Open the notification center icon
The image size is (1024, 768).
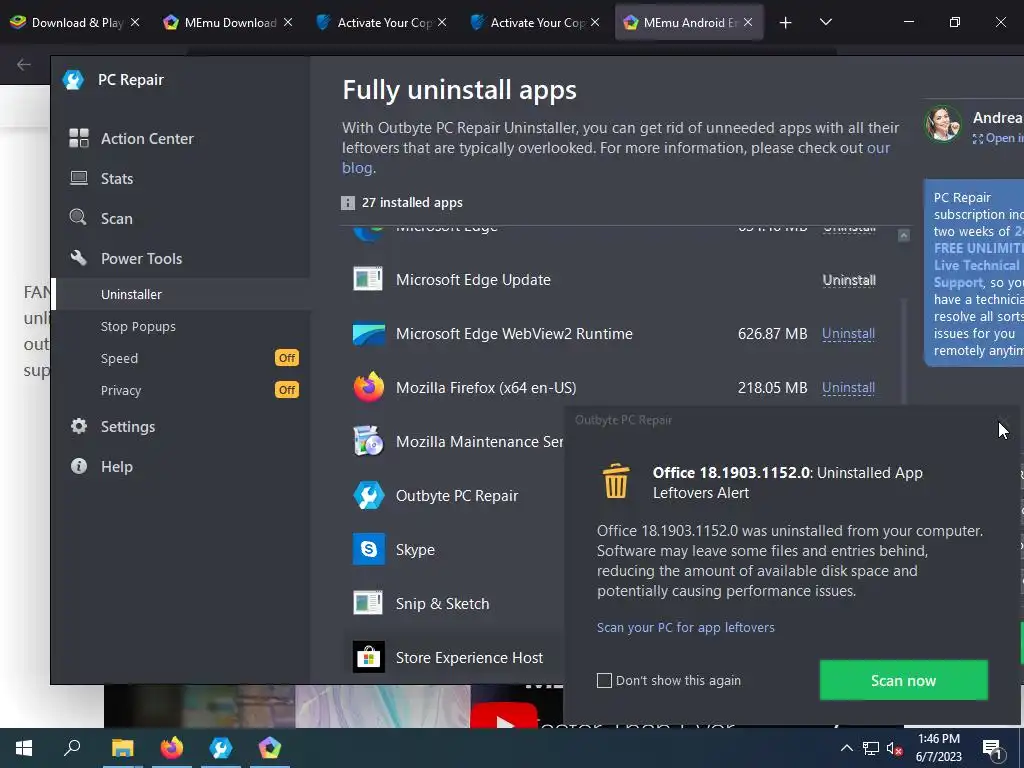coord(991,748)
